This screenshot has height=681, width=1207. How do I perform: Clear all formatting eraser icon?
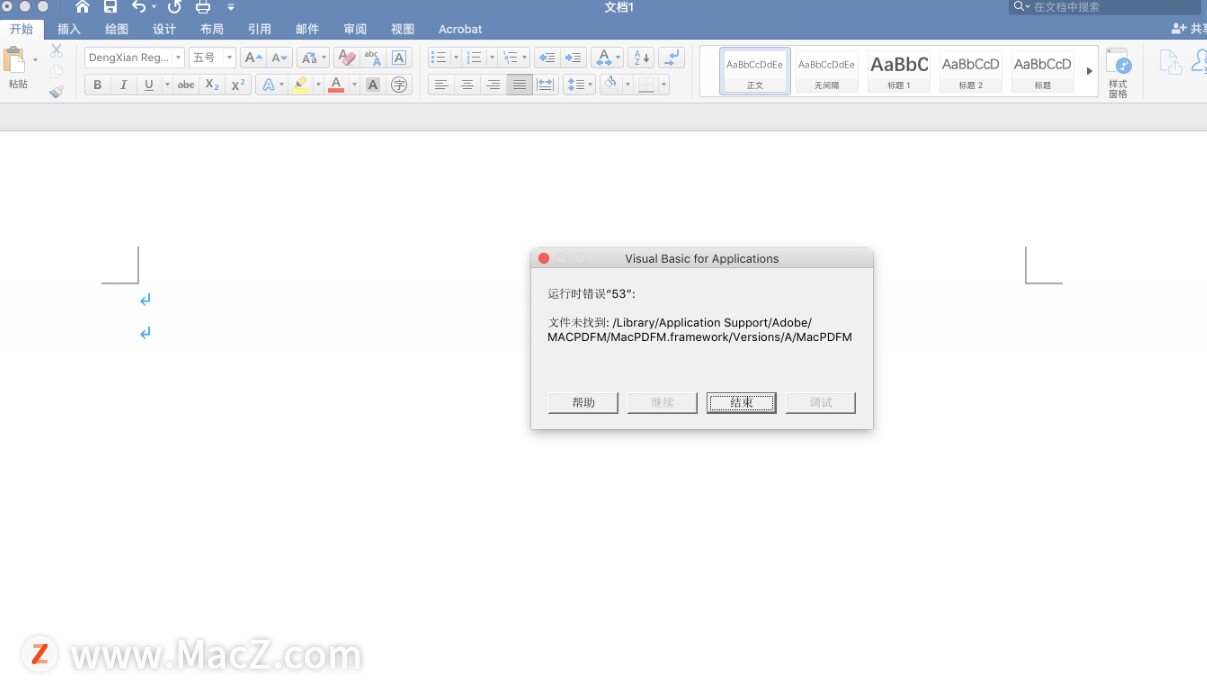coord(346,58)
